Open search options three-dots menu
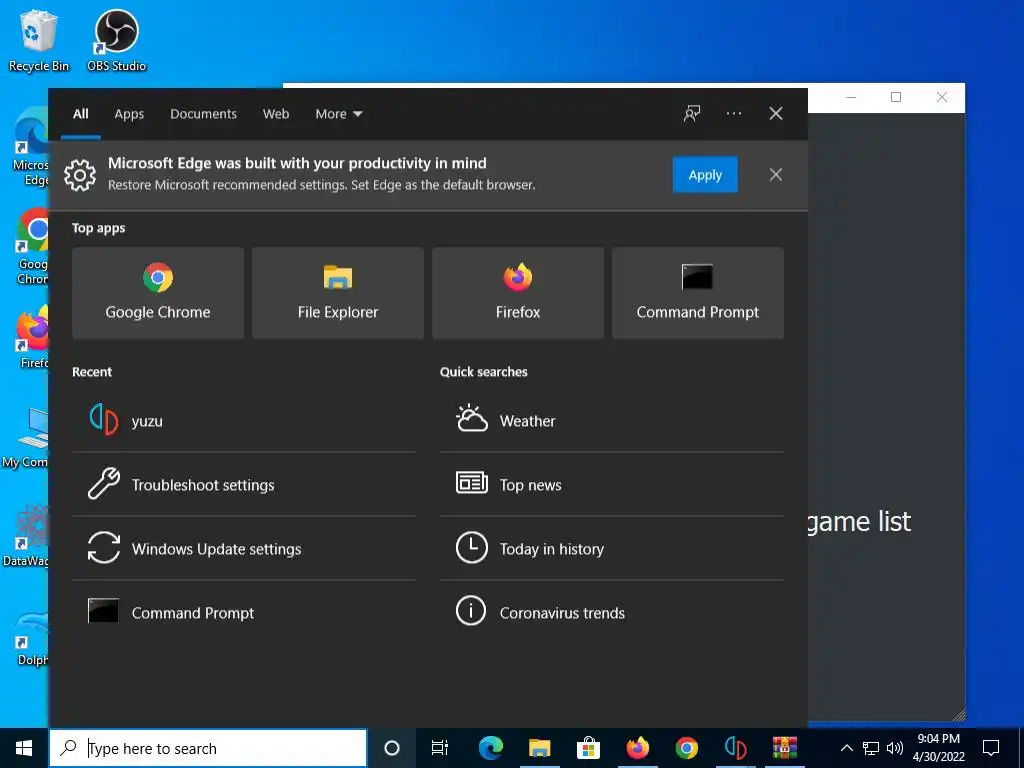The image size is (1024, 768). coord(733,114)
